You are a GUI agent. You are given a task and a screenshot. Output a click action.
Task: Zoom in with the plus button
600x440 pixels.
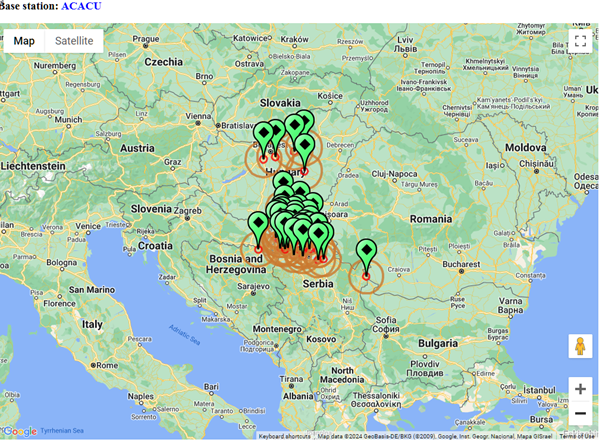[x=580, y=389]
